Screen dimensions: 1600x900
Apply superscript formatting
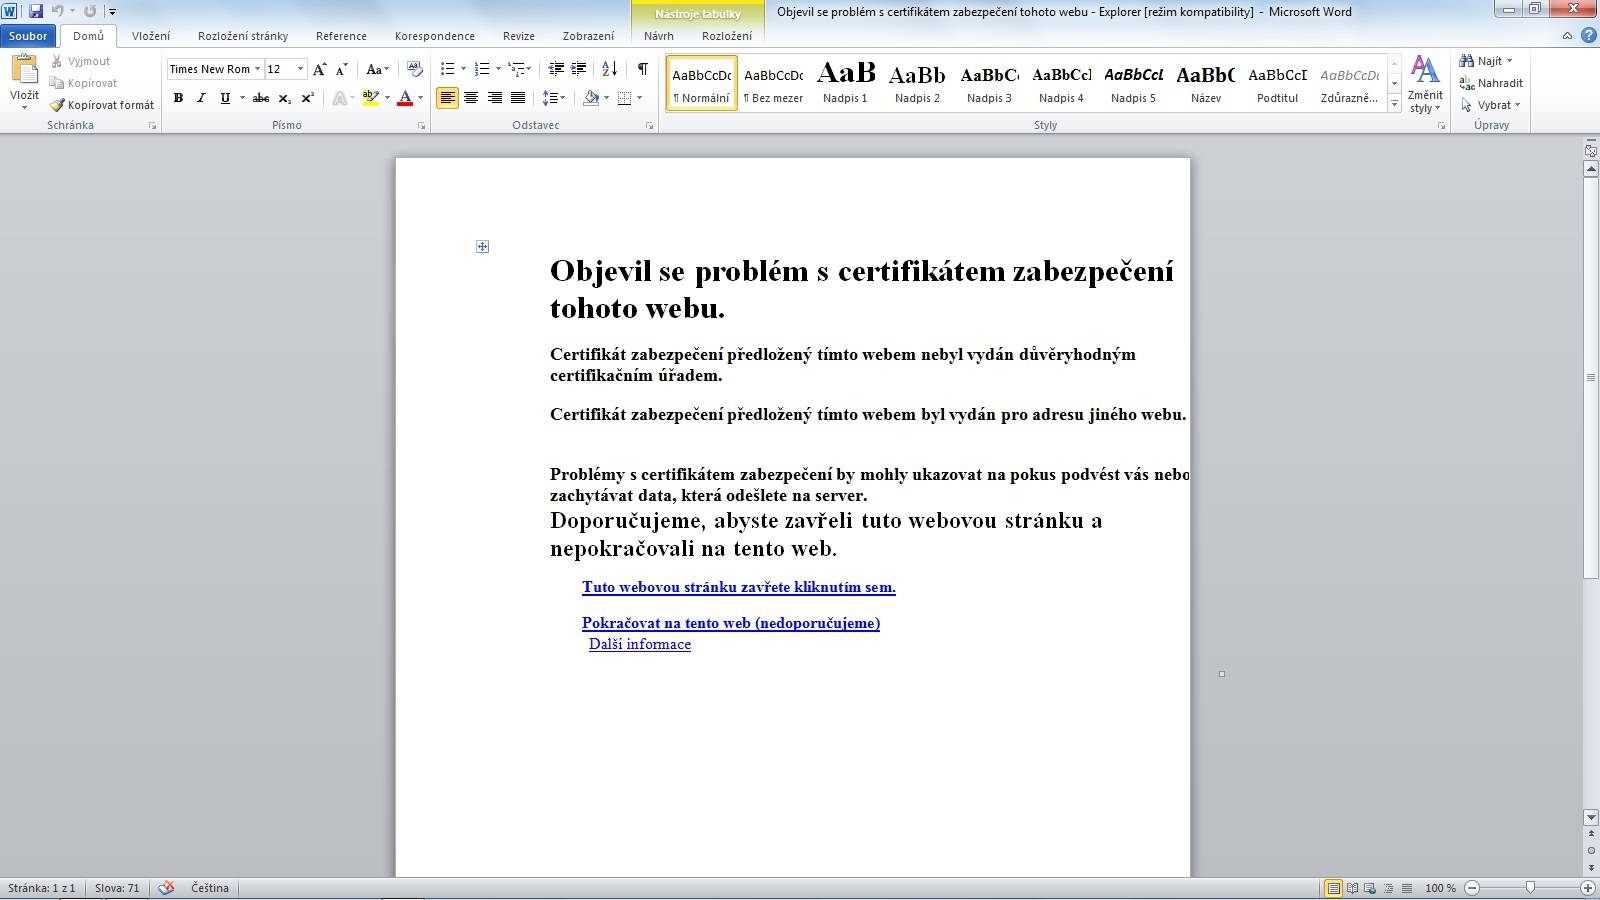tap(307, 98)
